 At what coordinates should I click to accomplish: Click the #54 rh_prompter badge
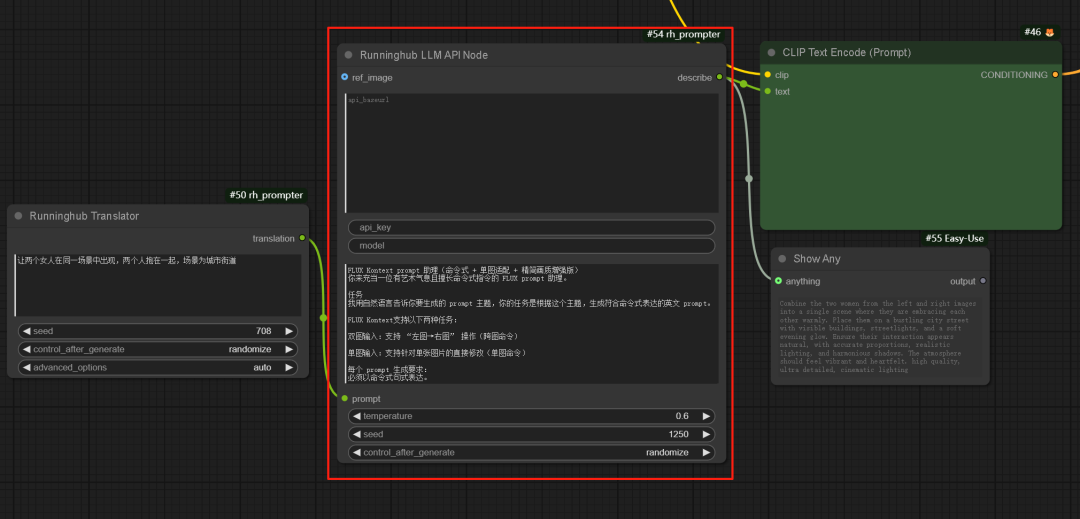point(683,34)
